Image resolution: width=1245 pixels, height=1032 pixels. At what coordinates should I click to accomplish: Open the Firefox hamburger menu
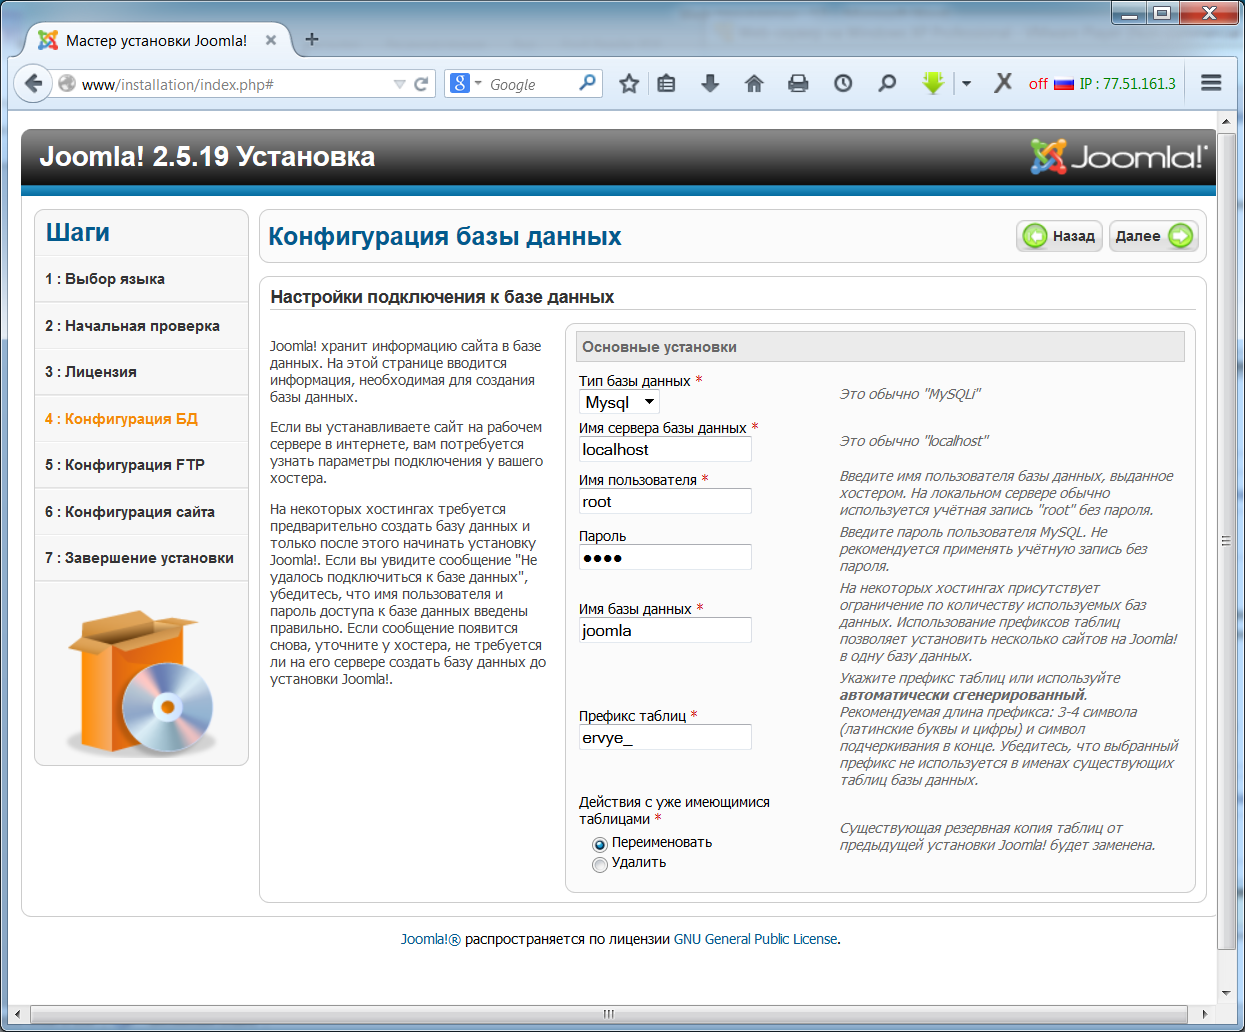coord(1211,84)
